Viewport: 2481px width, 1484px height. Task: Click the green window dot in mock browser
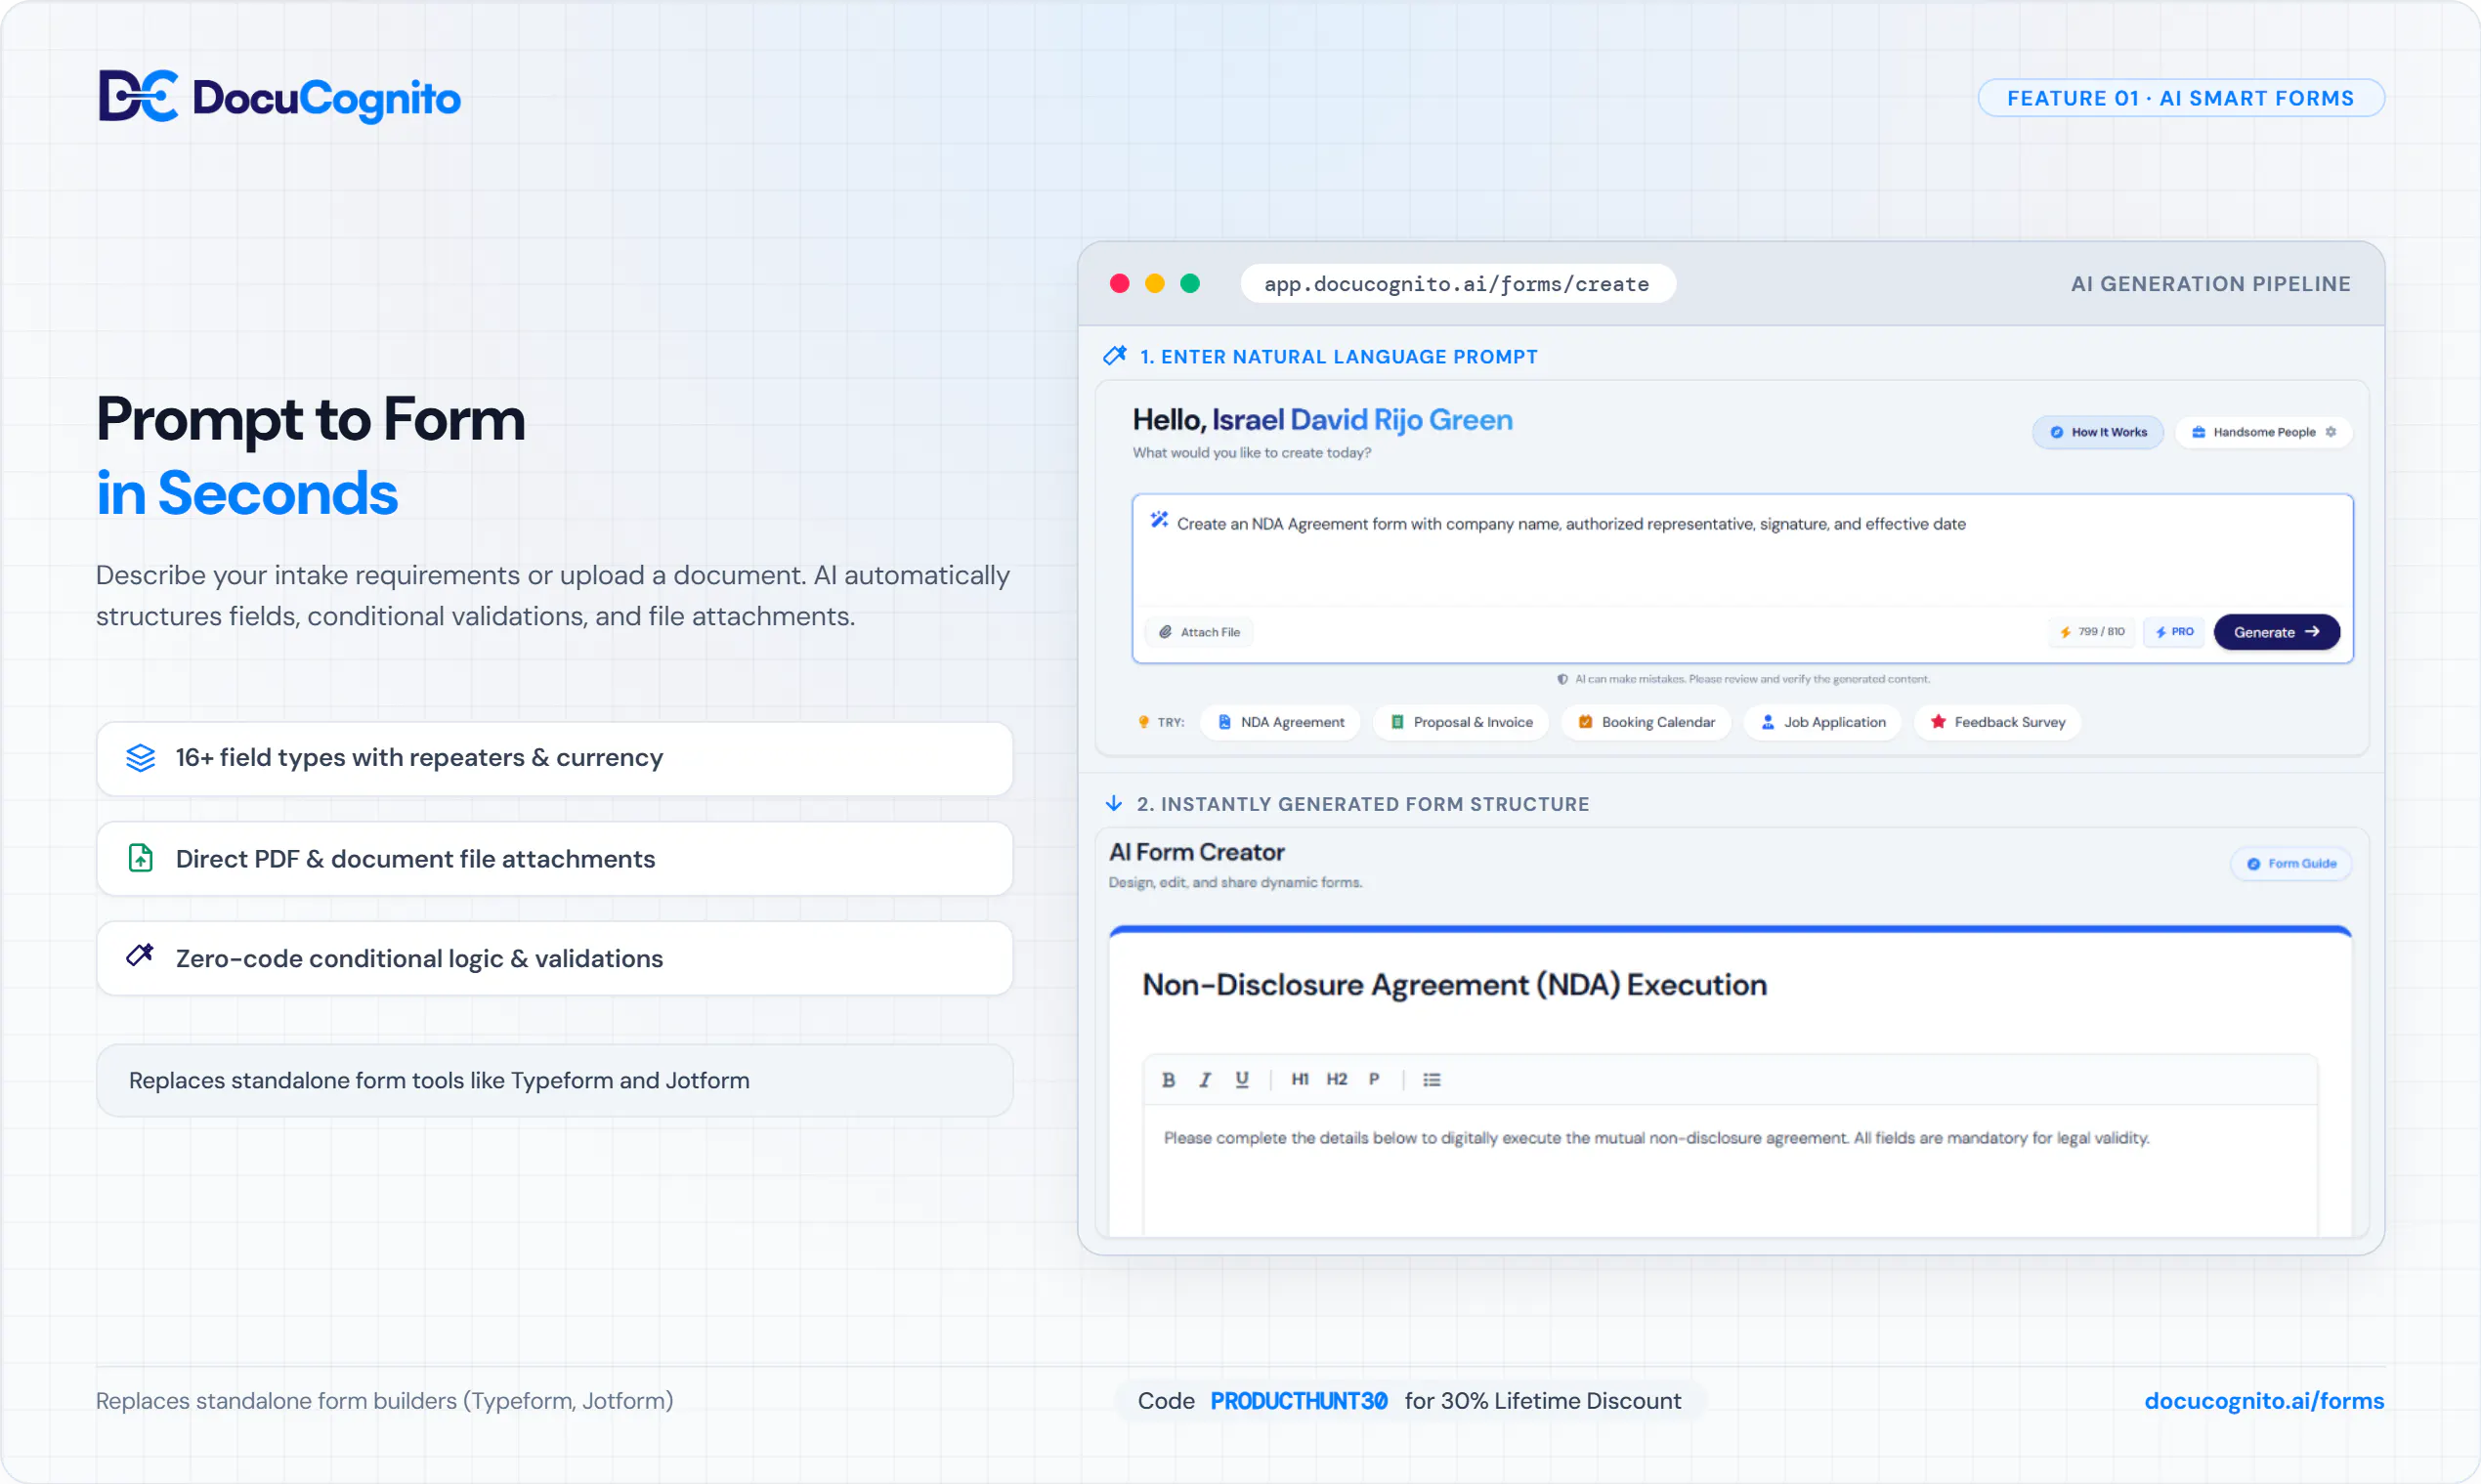[1190, 284]
